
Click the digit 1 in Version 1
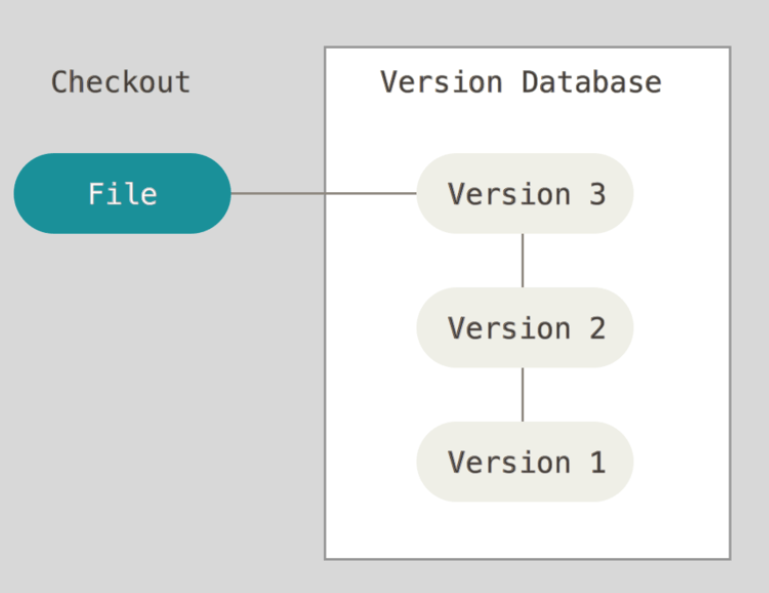(598, 462)
